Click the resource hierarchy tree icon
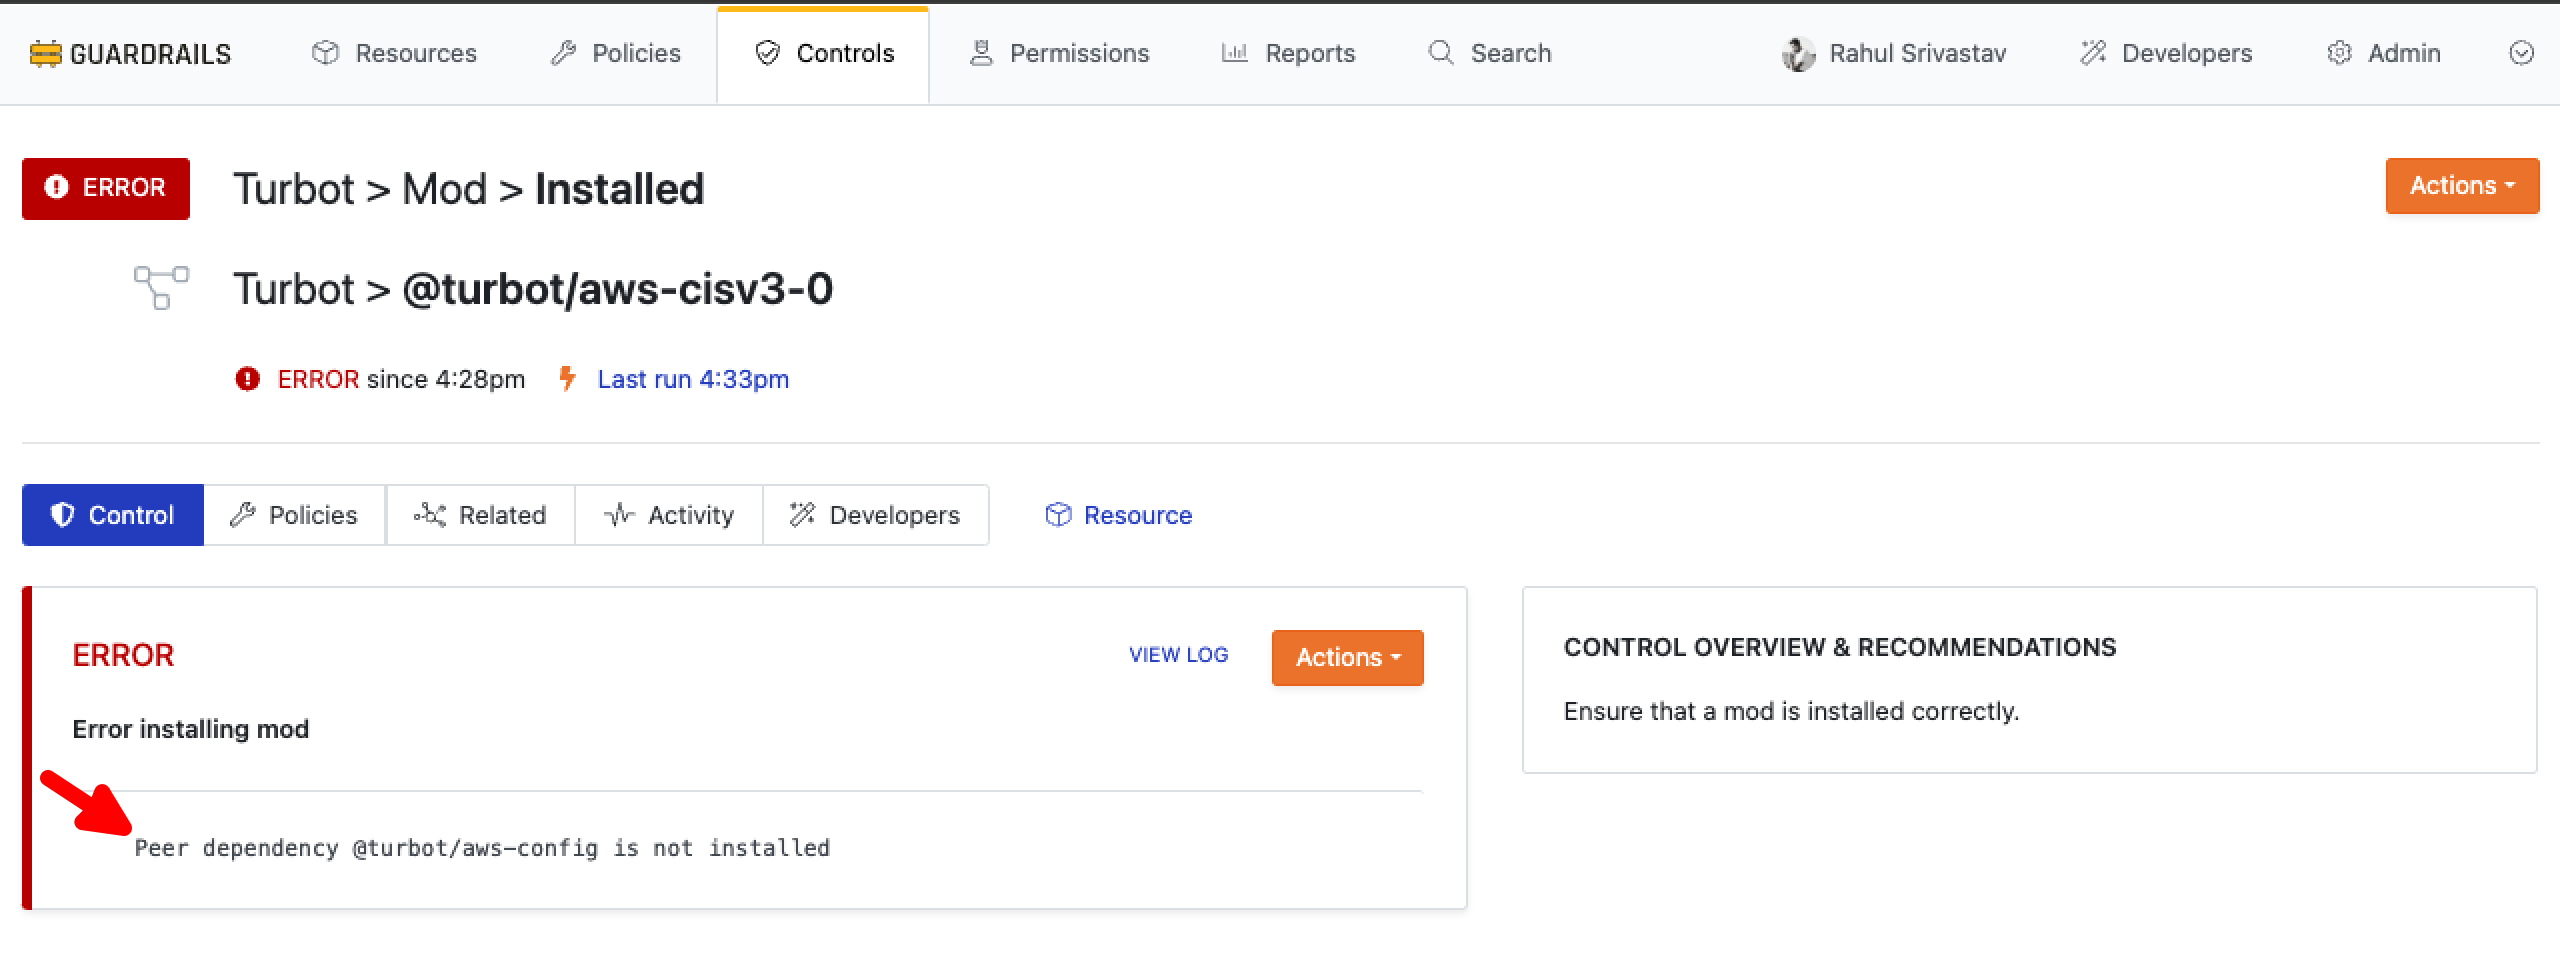 pyautogui.click(x=161, y=288)
